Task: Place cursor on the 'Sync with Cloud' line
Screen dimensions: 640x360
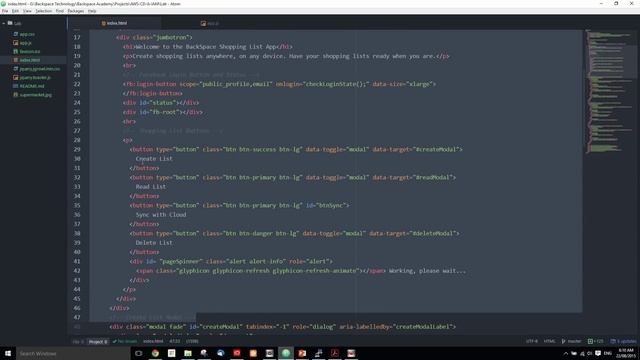Action: coord(161,215)
